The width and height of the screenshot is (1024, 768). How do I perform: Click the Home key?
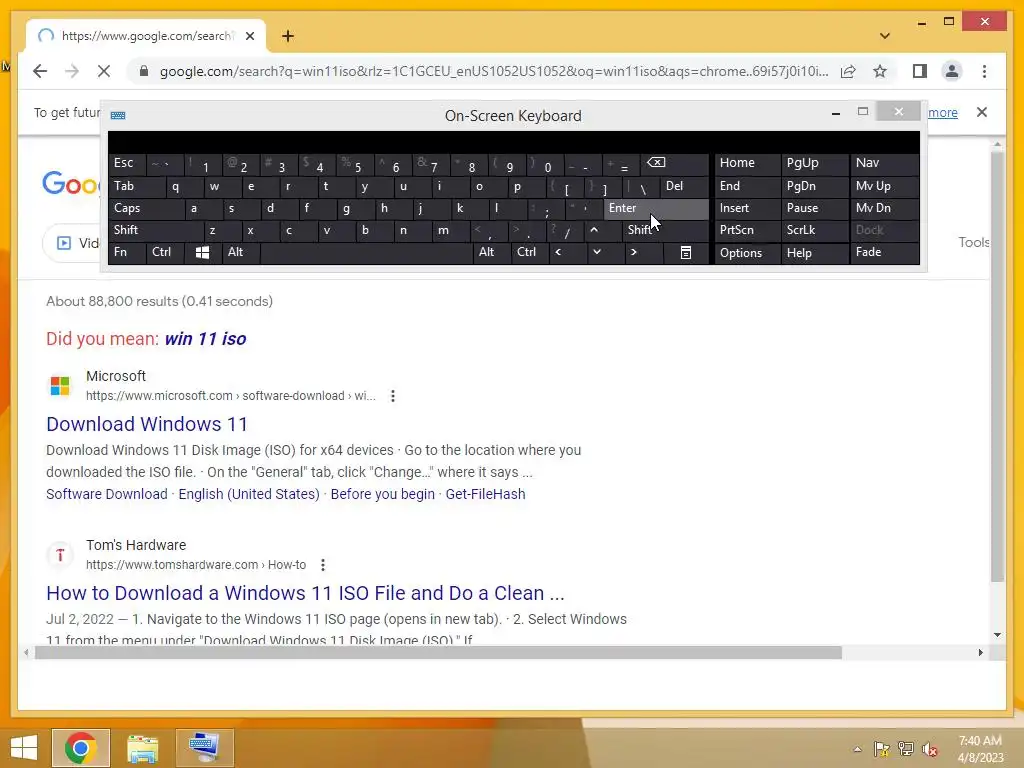tap(746, 163)
